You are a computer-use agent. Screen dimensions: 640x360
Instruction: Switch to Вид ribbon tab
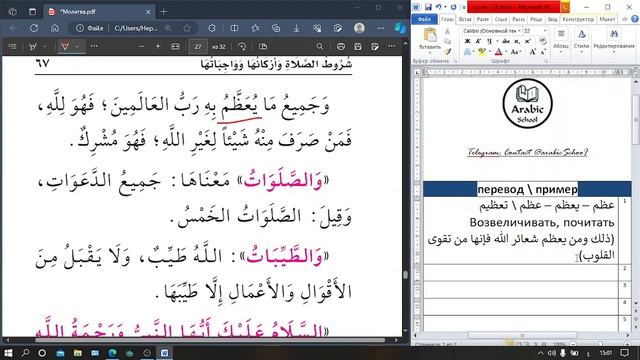coord(552,19)
